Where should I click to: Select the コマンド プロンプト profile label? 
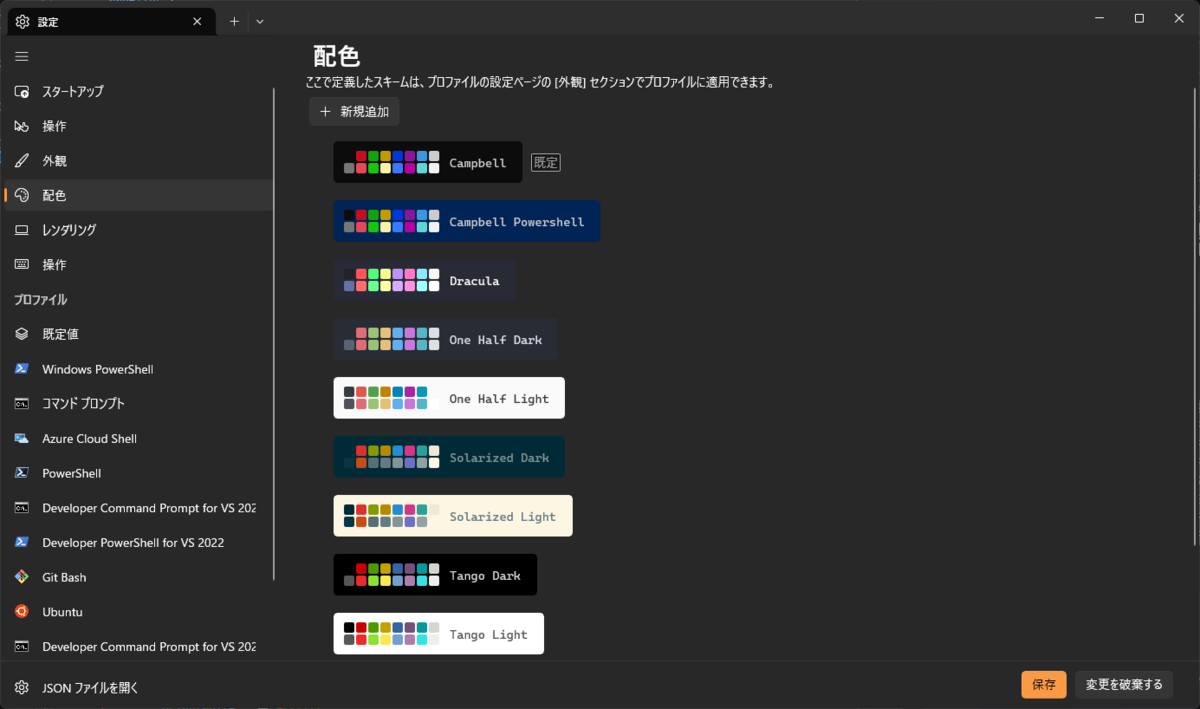pyautogui.click(x=83, y=404)
